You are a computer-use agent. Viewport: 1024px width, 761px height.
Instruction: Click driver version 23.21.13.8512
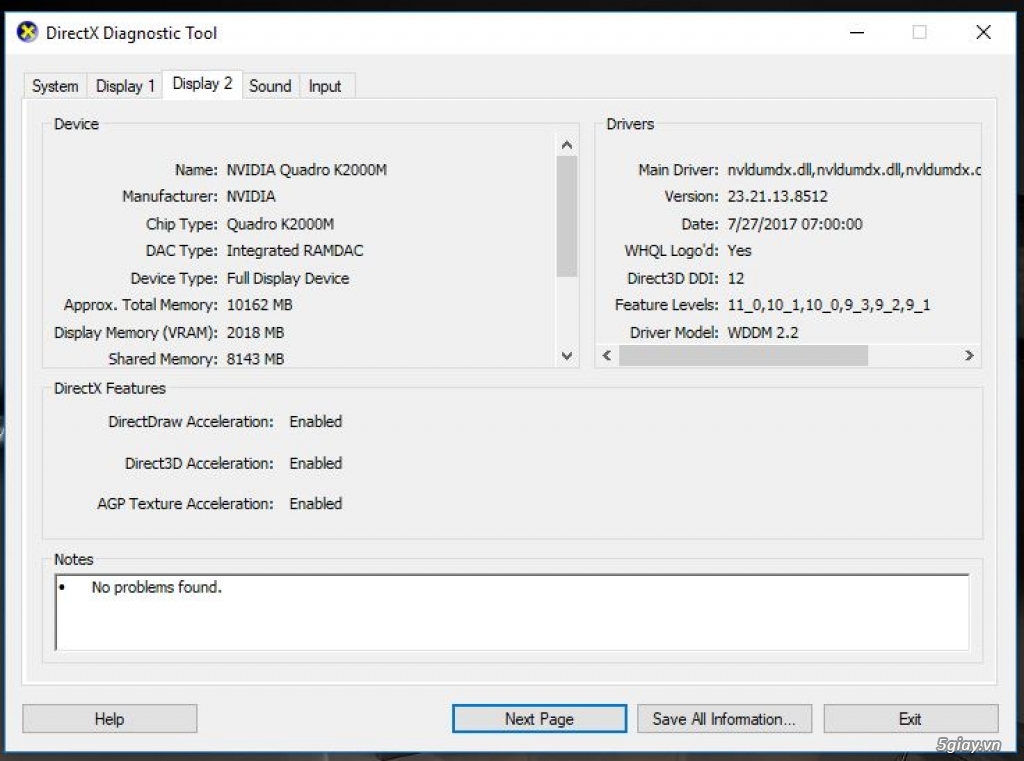pyautogui.click(x=777, y=196)
